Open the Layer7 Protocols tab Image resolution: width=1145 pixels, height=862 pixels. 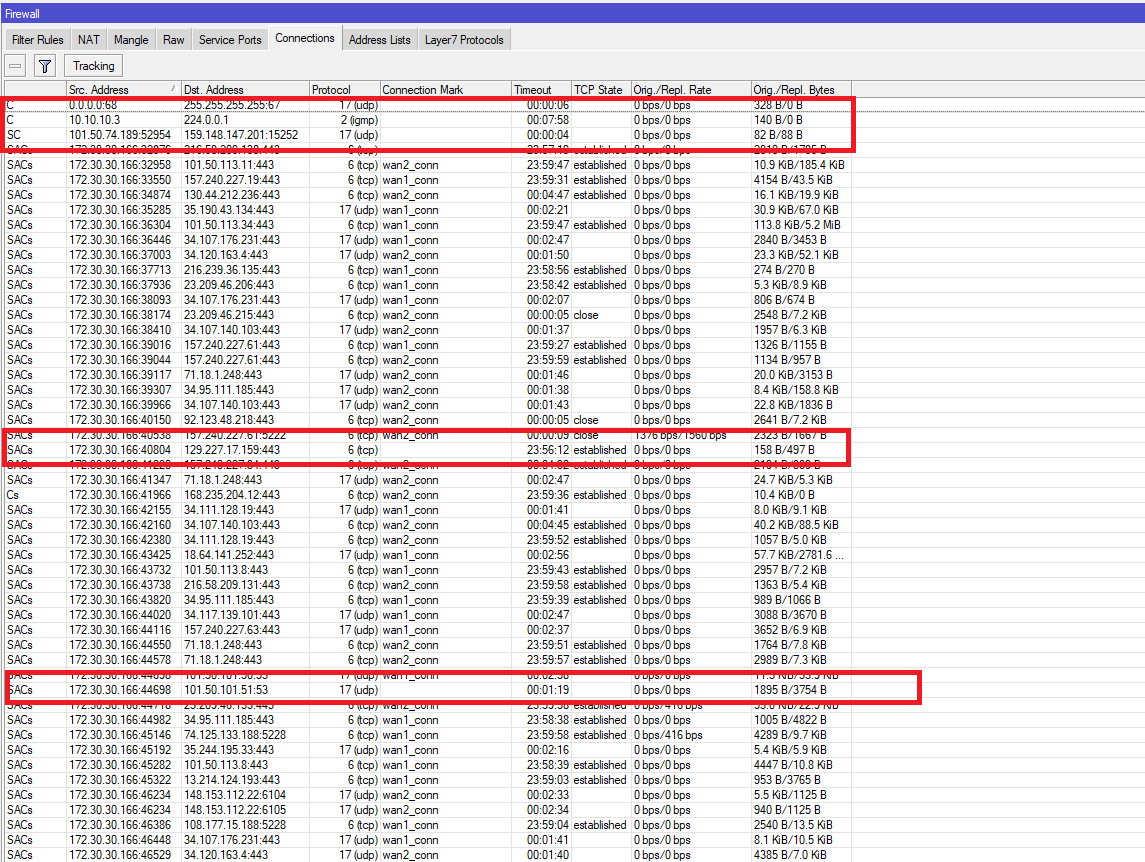(463, 38)
